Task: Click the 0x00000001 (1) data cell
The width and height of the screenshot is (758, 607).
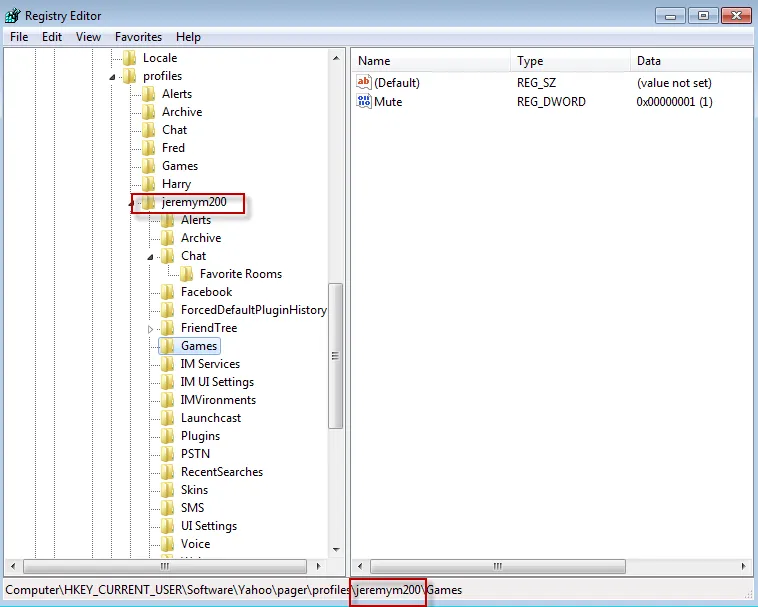Action: click(x=674, y=102)
